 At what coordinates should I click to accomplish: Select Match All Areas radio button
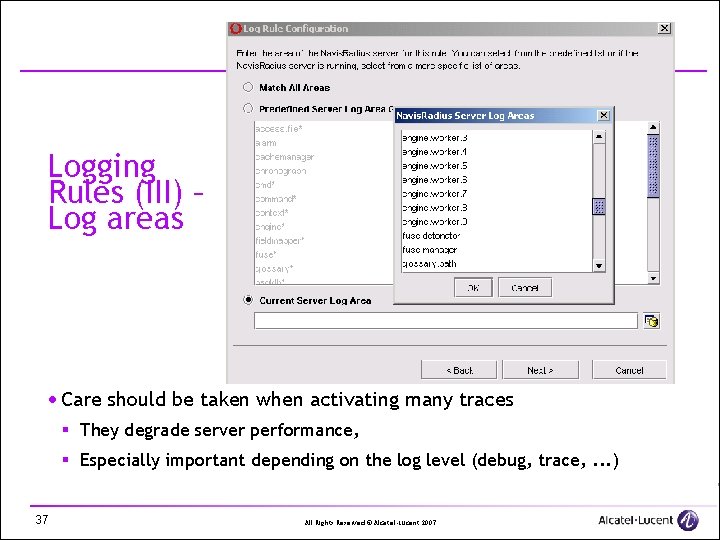[248, 87]
